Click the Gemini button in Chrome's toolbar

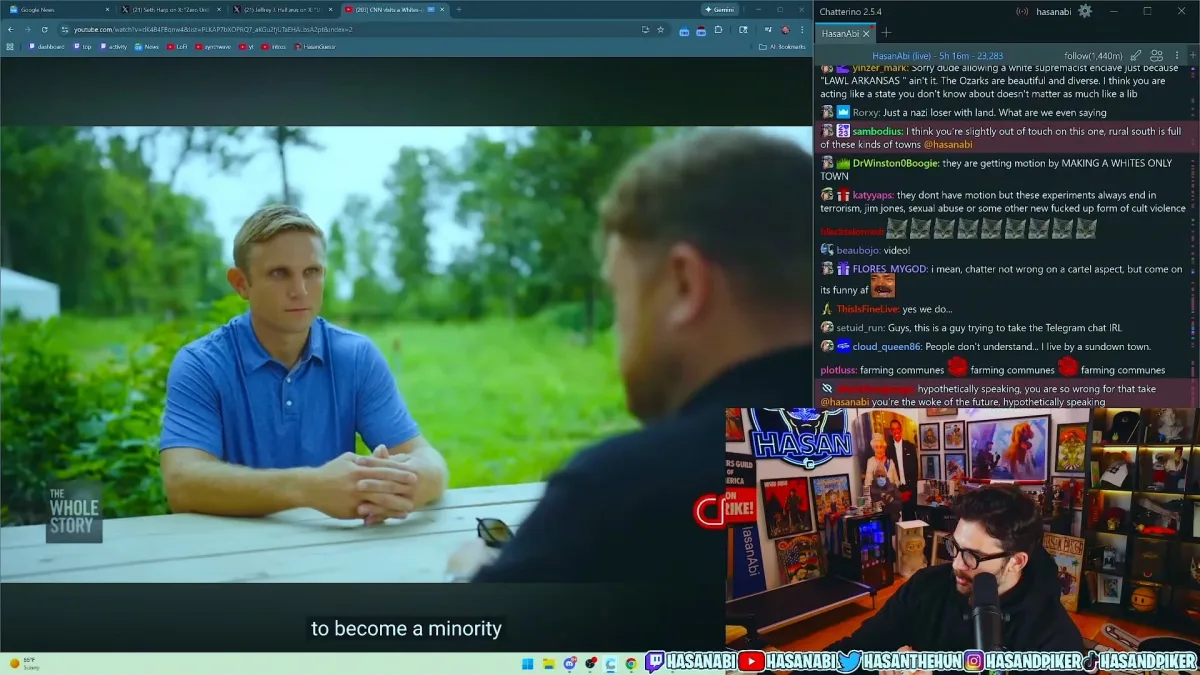[720, 9]
